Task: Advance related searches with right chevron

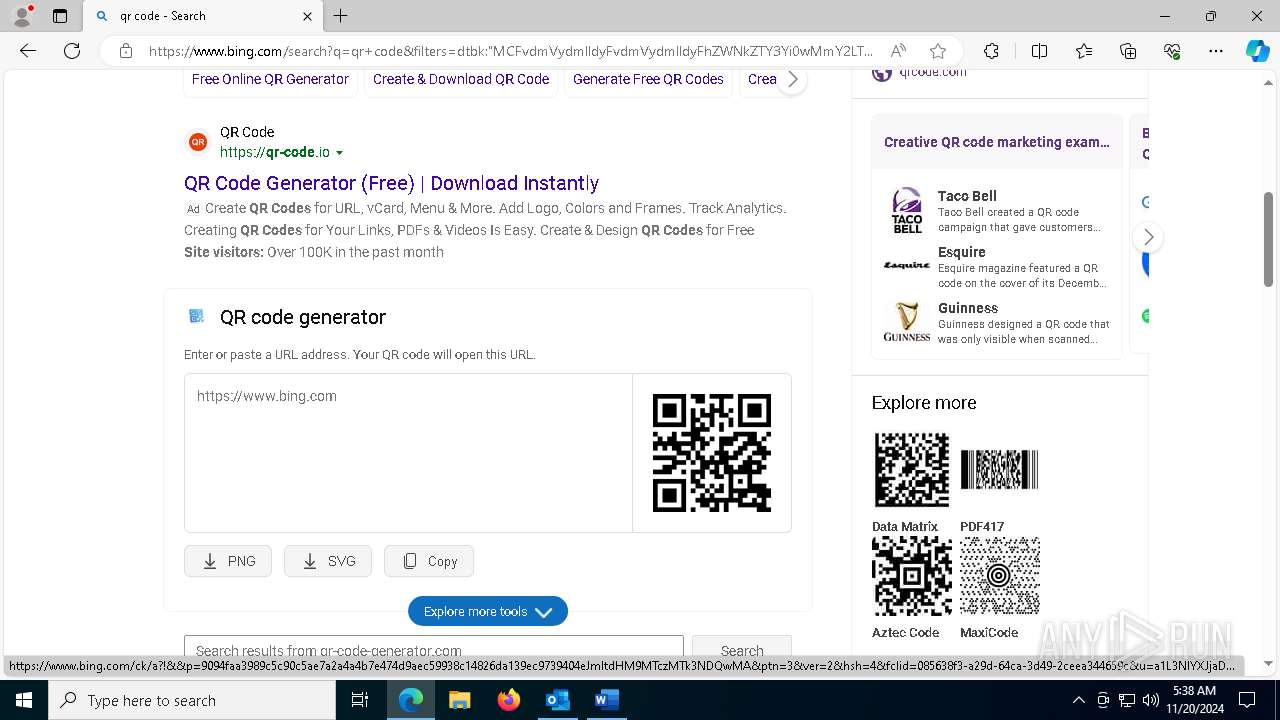Action: [792, 79]
